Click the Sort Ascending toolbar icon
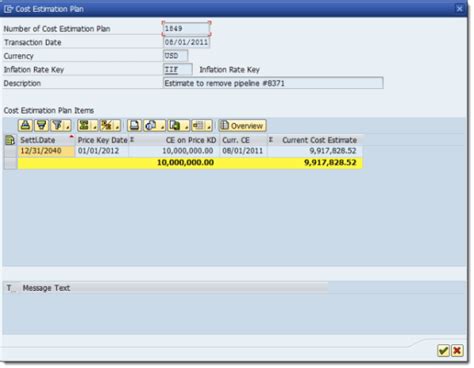The width and height of the screenshot is (474, 368). click(x=25, y=125)
